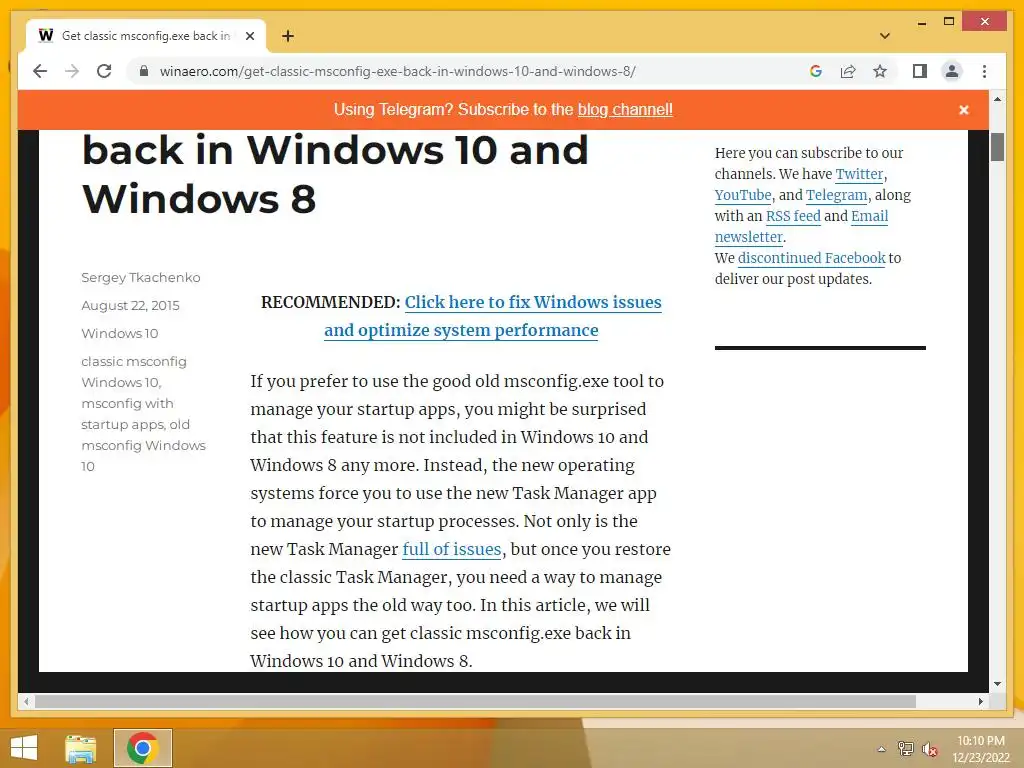Open the blog channel link
The width and height of the screenshot is (1024, 768).
pyautogui.click(x=625, y=110)
